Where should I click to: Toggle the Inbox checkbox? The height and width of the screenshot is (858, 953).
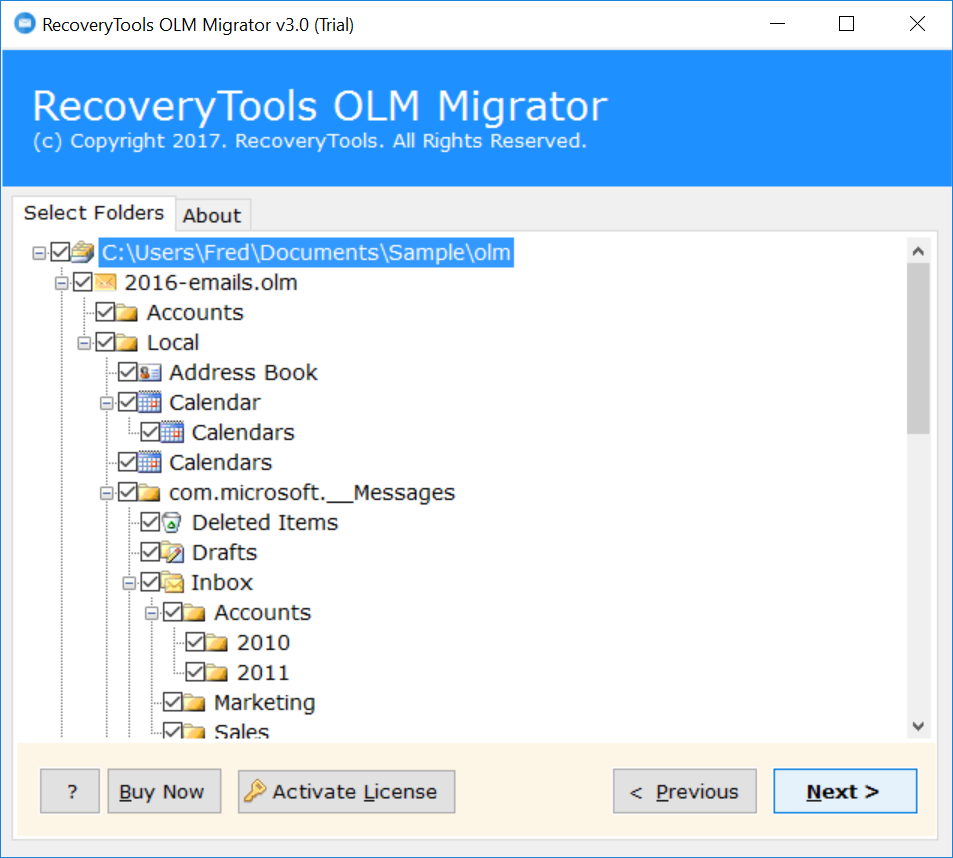pos(150,582)
